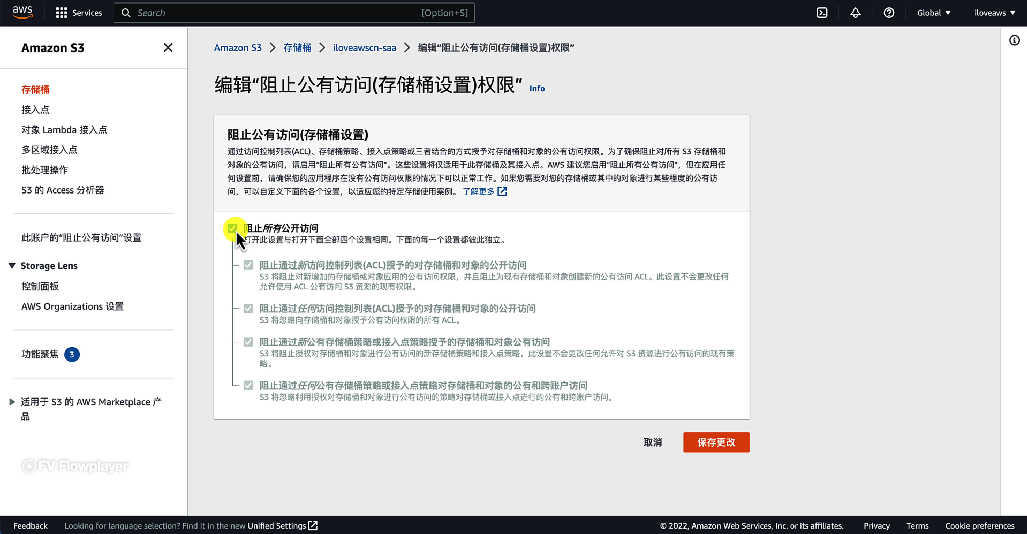This screenshot has height=534, width=1027.
Task: Click the Info link beside title
Action: (537, 88)
